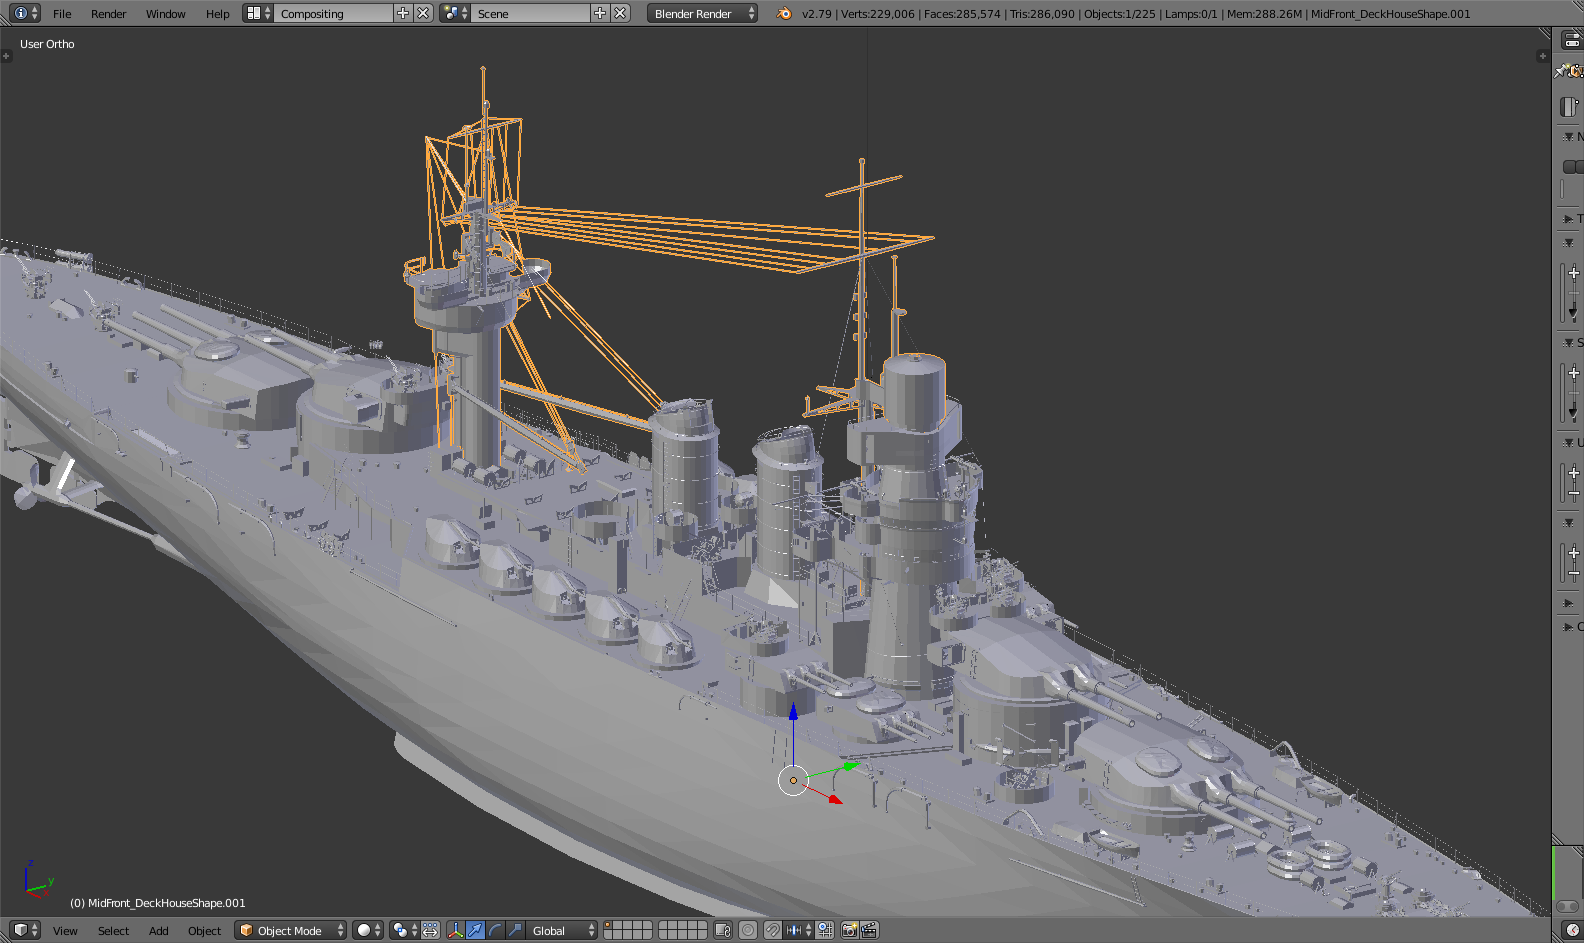Toggle the 3D manipulator widget
The height and width of the screenshot is (943, 1584).
[456, 930]
